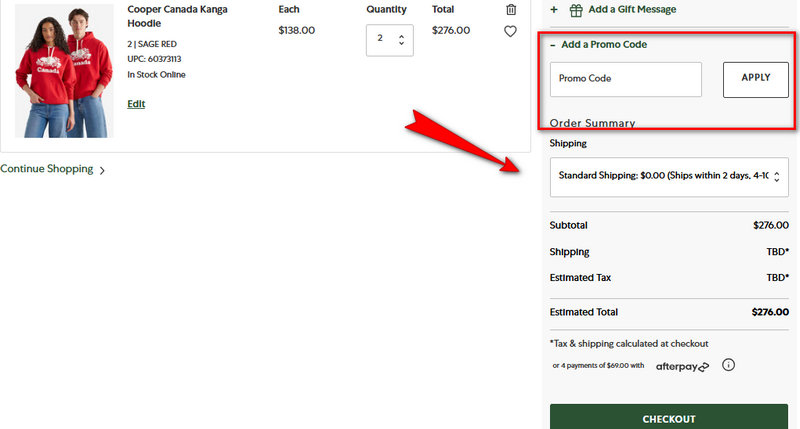Click the Edit link under the product
This screenshot has width=800, height=429.
(x=136, y=104)
